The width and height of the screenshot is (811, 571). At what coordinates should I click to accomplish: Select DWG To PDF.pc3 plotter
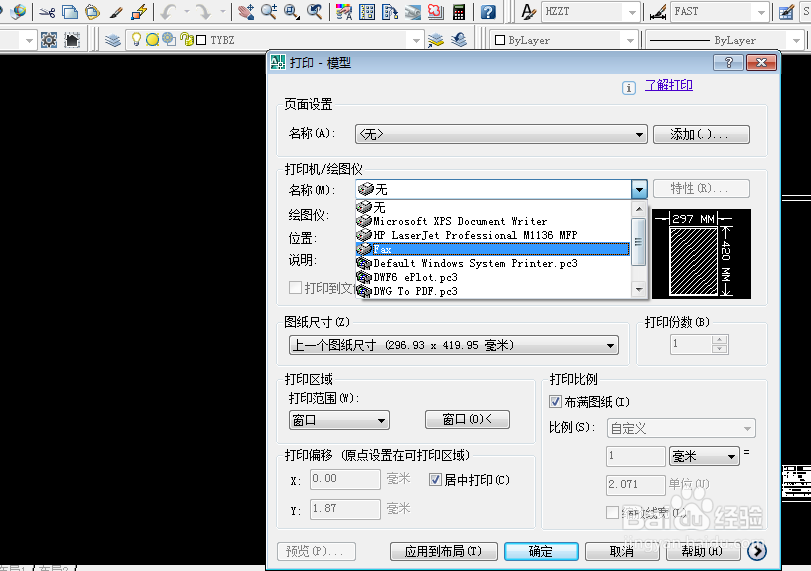point(493,291)
